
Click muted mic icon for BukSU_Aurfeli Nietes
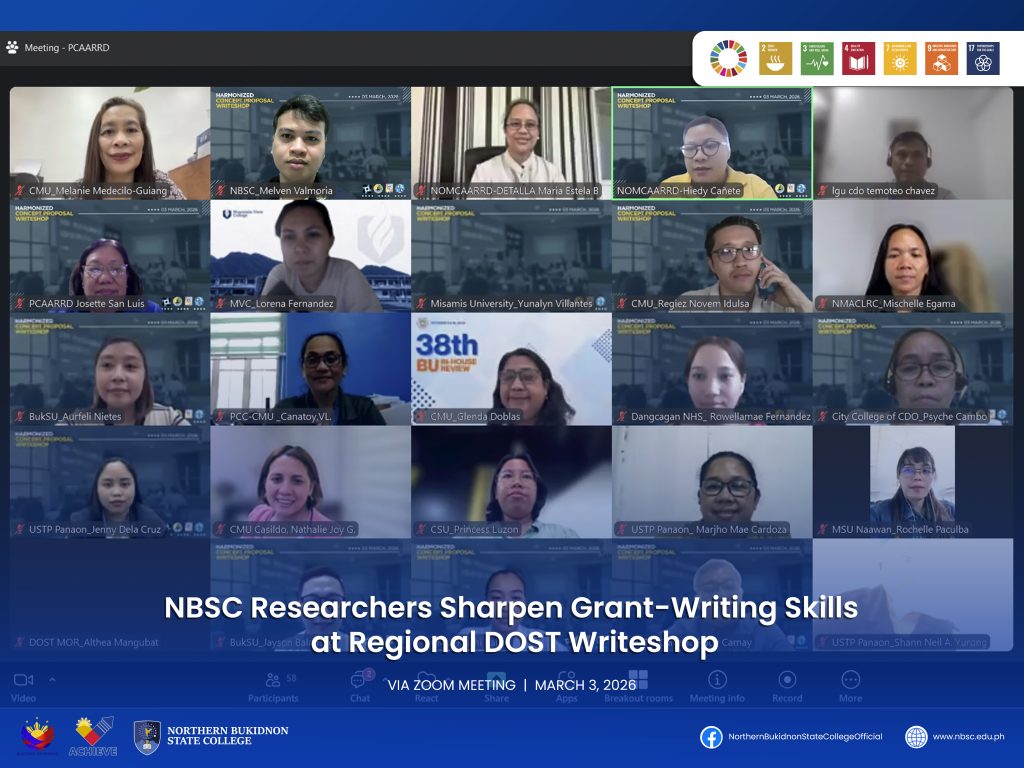pyautogui.click(x=21, y=417)
